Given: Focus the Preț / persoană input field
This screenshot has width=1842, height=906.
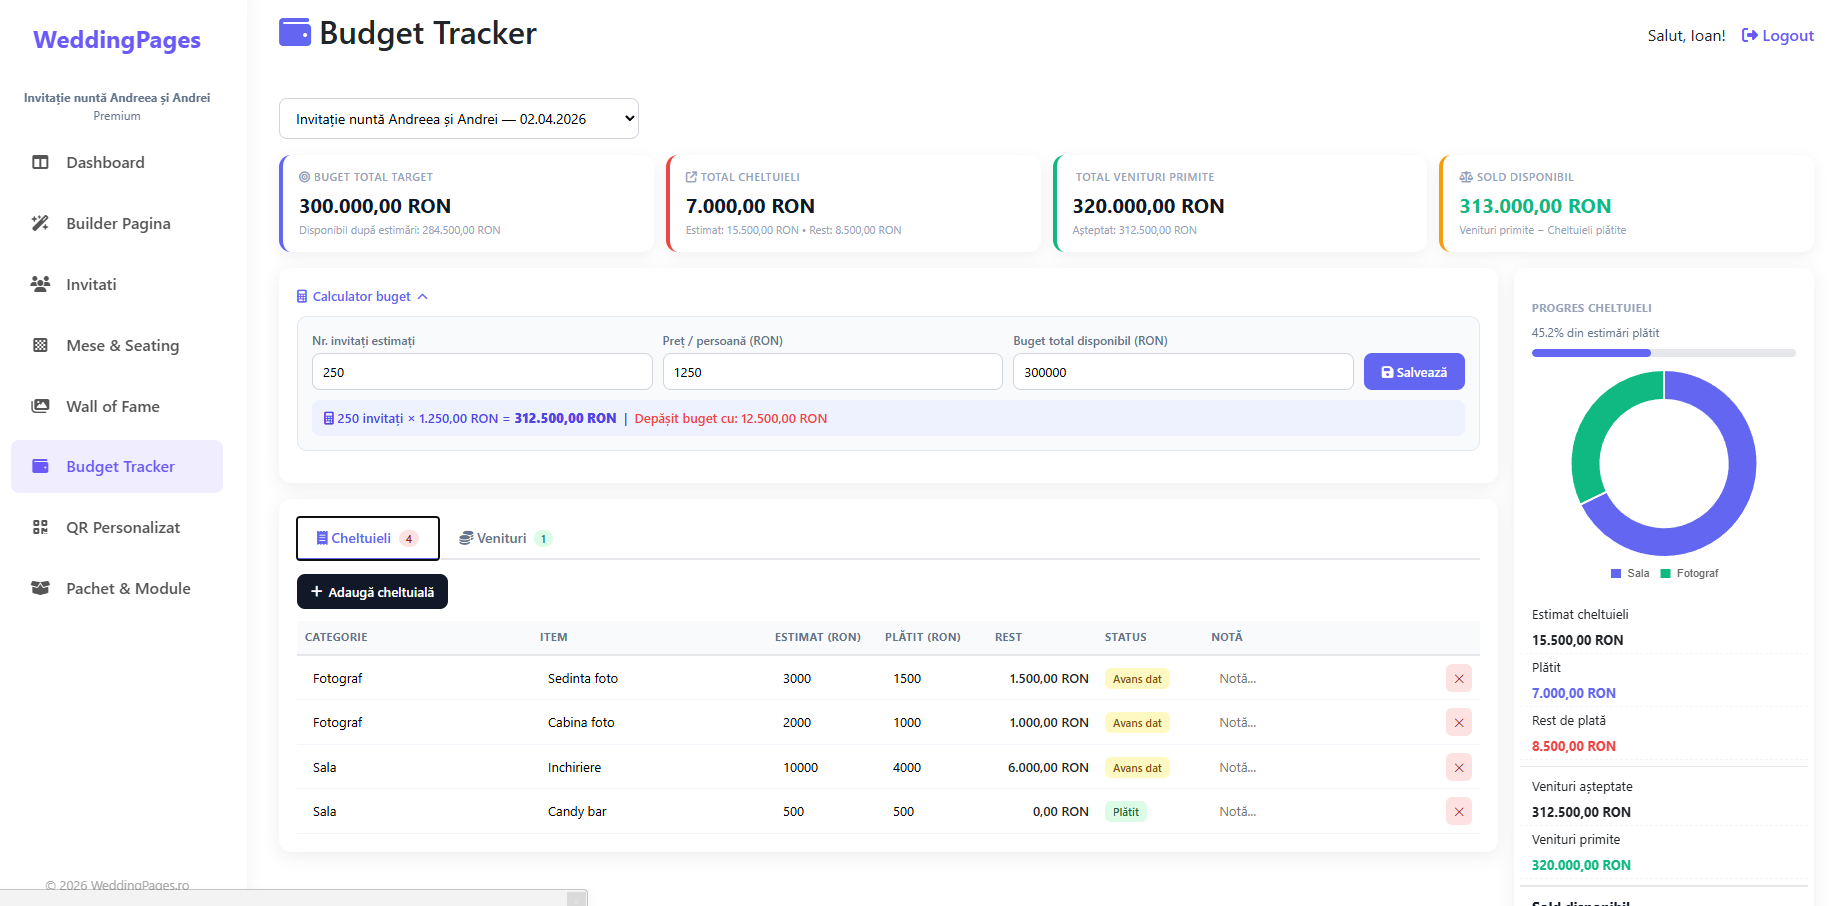Looking at the screenshot, I should 831,372.
